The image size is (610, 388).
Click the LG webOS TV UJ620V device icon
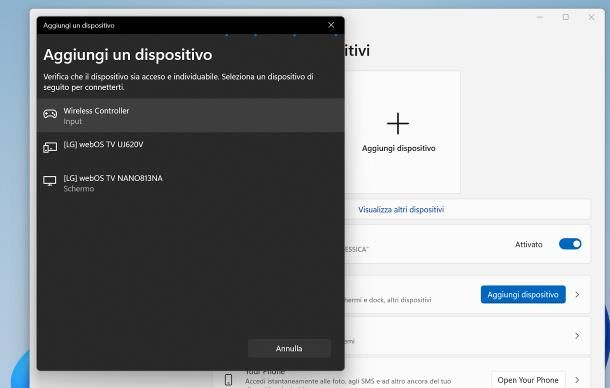(50, 147)
